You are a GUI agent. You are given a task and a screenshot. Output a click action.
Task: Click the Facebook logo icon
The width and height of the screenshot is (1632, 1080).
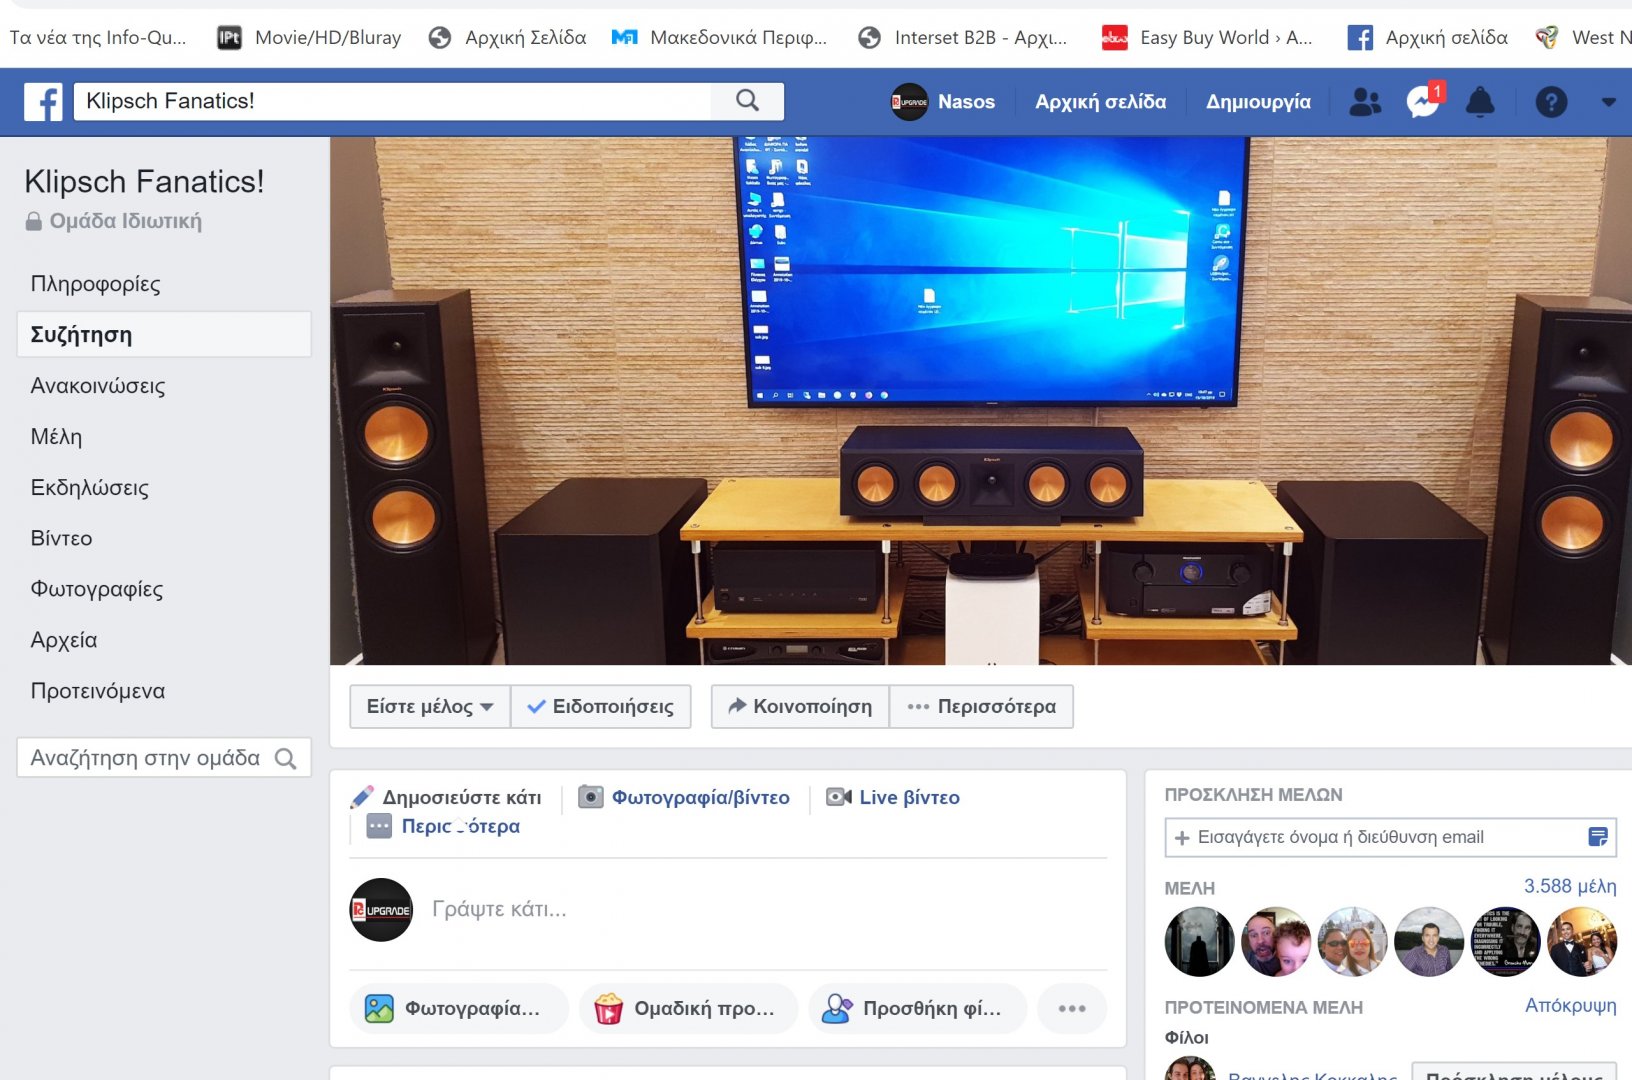(x=43, y=102)
